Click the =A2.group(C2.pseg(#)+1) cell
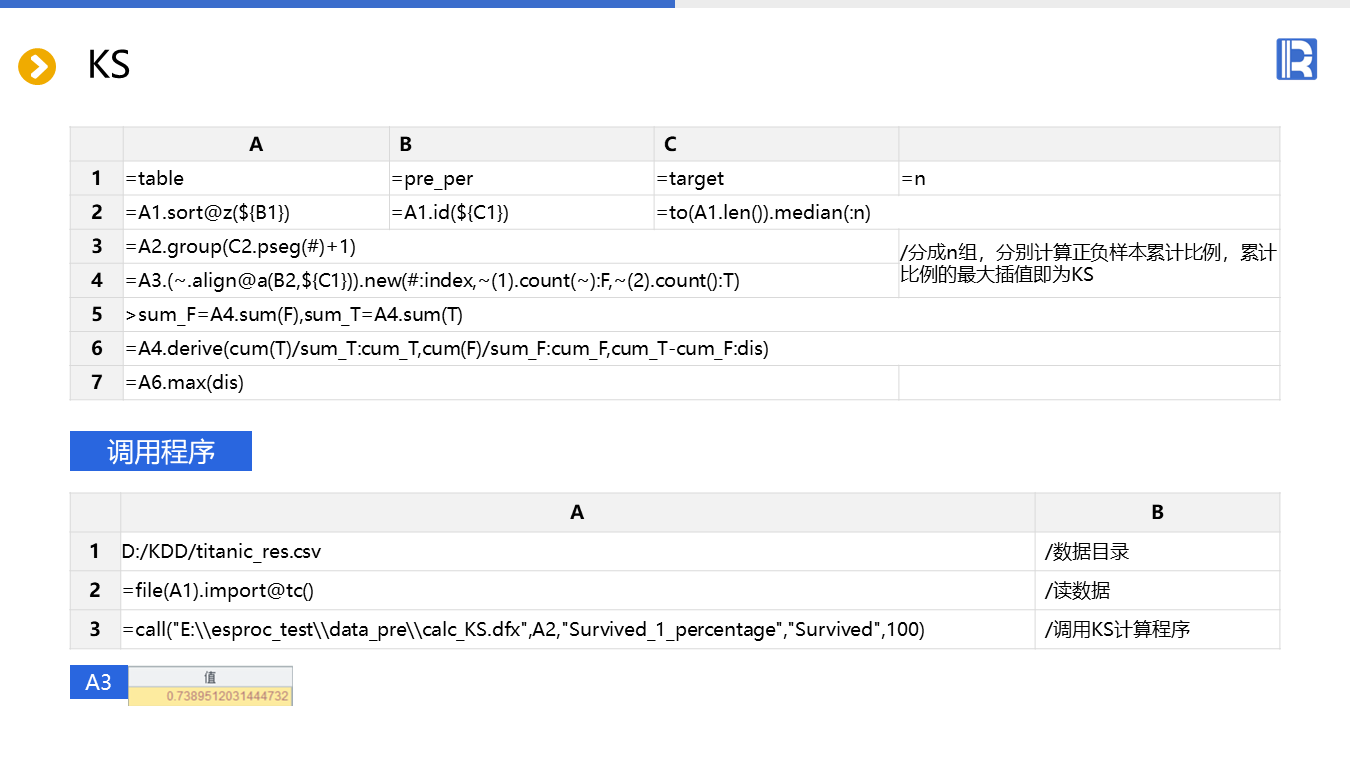 click(x=510, y=247)
